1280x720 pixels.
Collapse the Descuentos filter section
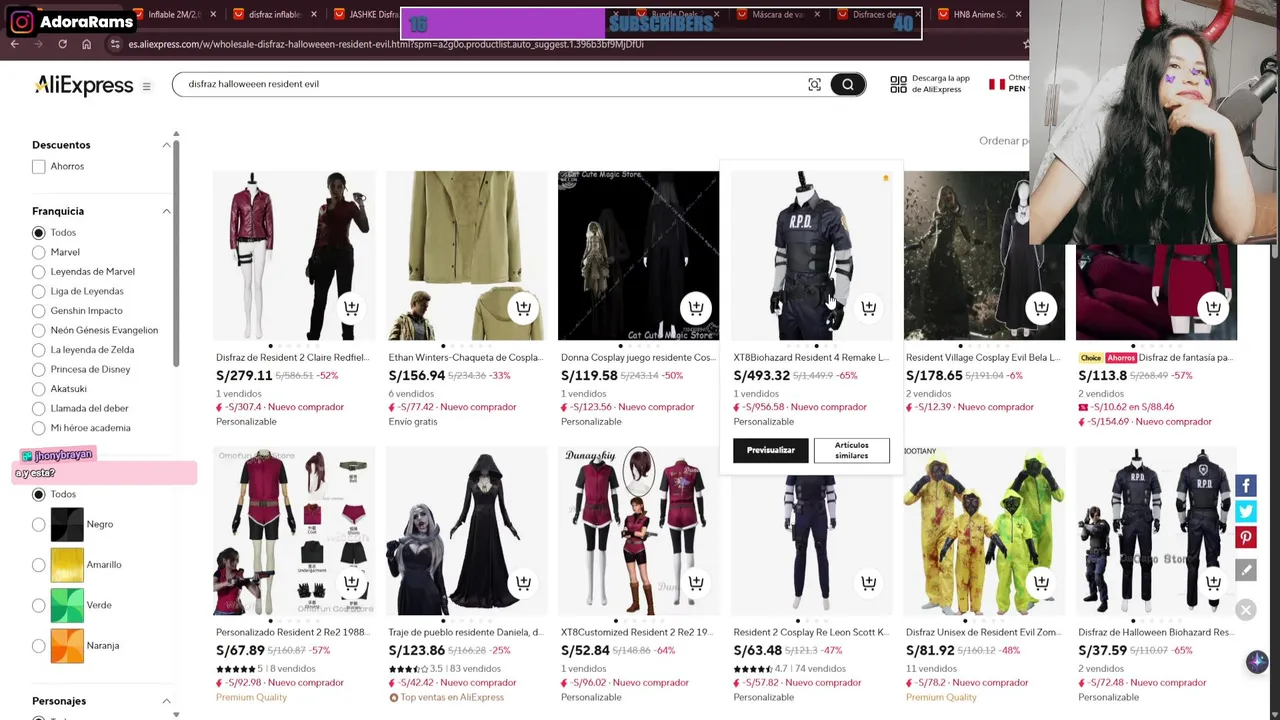point(166,145)
